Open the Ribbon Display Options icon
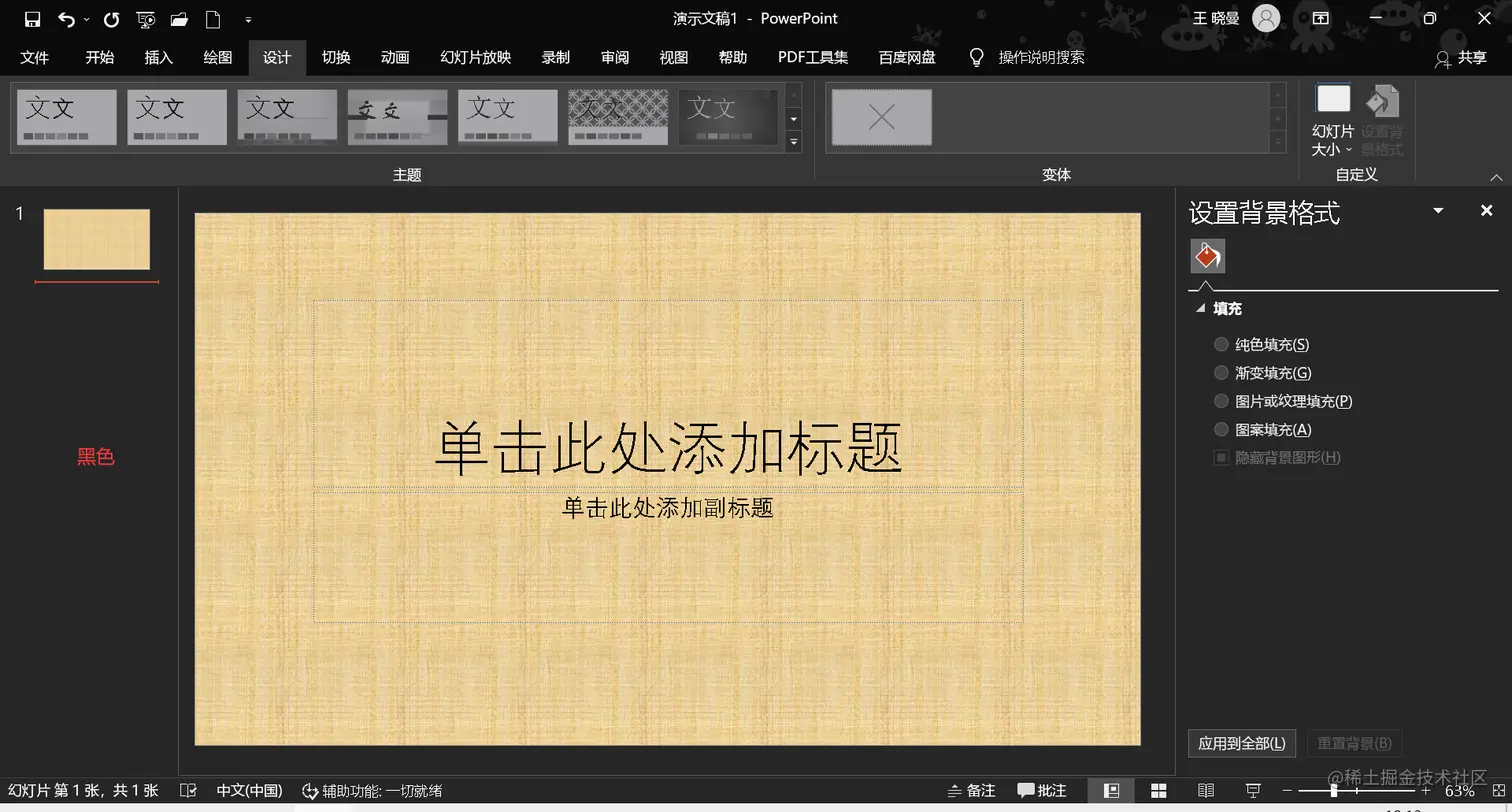 tap(1320, 18)
